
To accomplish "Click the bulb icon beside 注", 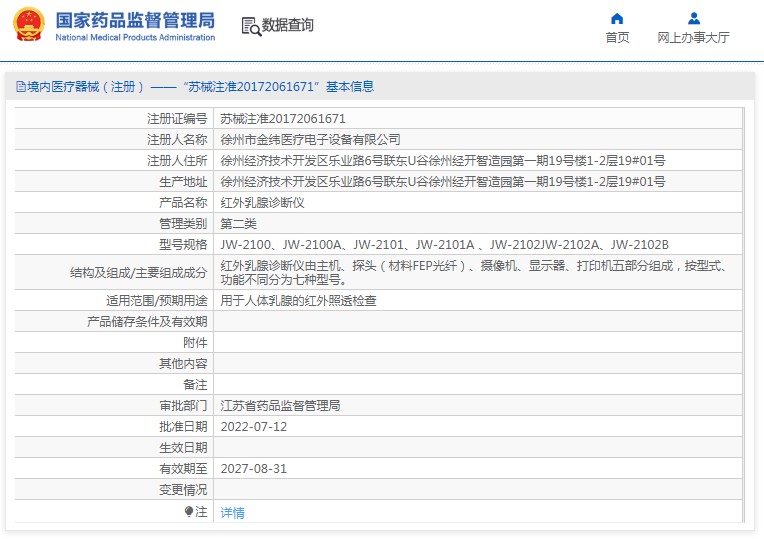I will point(189,511).
